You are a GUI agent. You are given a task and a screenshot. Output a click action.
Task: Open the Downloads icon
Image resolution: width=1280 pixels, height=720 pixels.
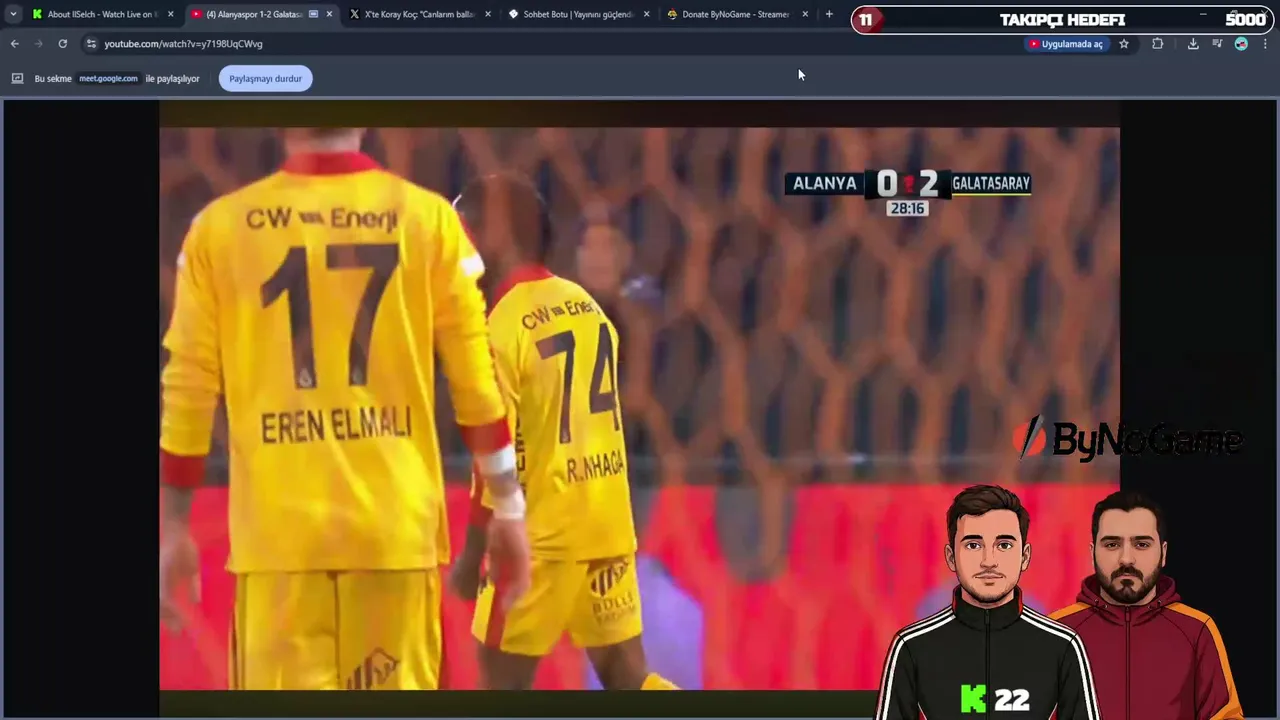[1193, 44]
